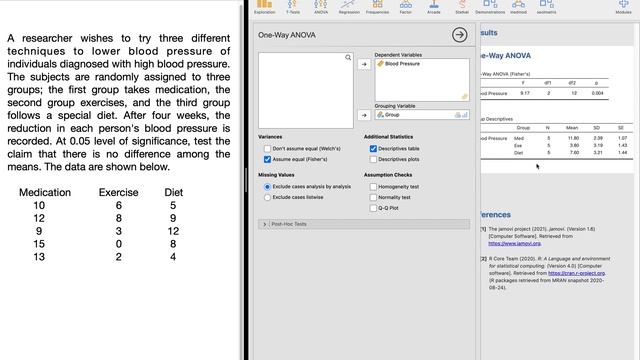640x360 pixels.
Task: Uncheck Assume equal (Fisher's)
Action: click(267, 159)
